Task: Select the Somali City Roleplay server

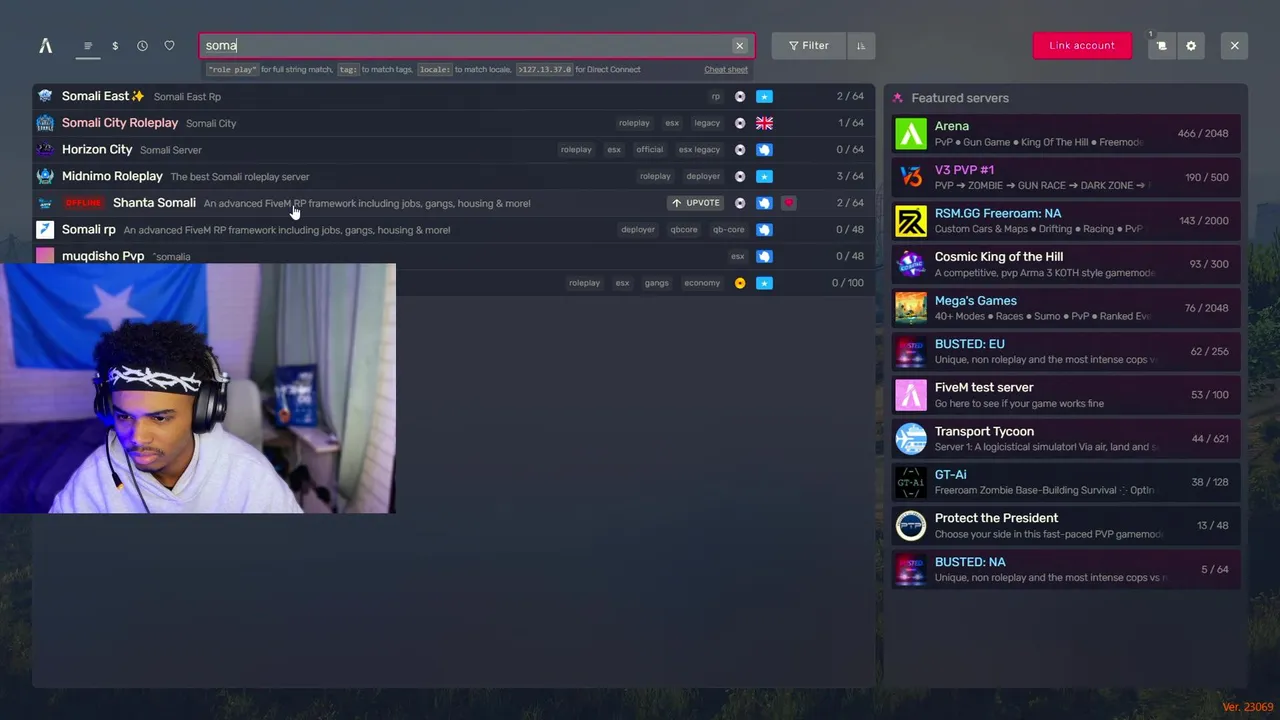Action: [x=453, y=123]
